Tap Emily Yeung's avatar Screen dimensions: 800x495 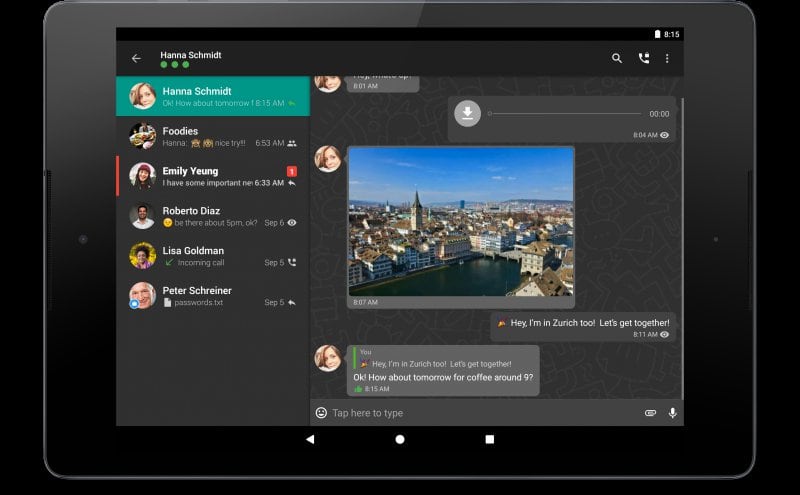[142, 176]
